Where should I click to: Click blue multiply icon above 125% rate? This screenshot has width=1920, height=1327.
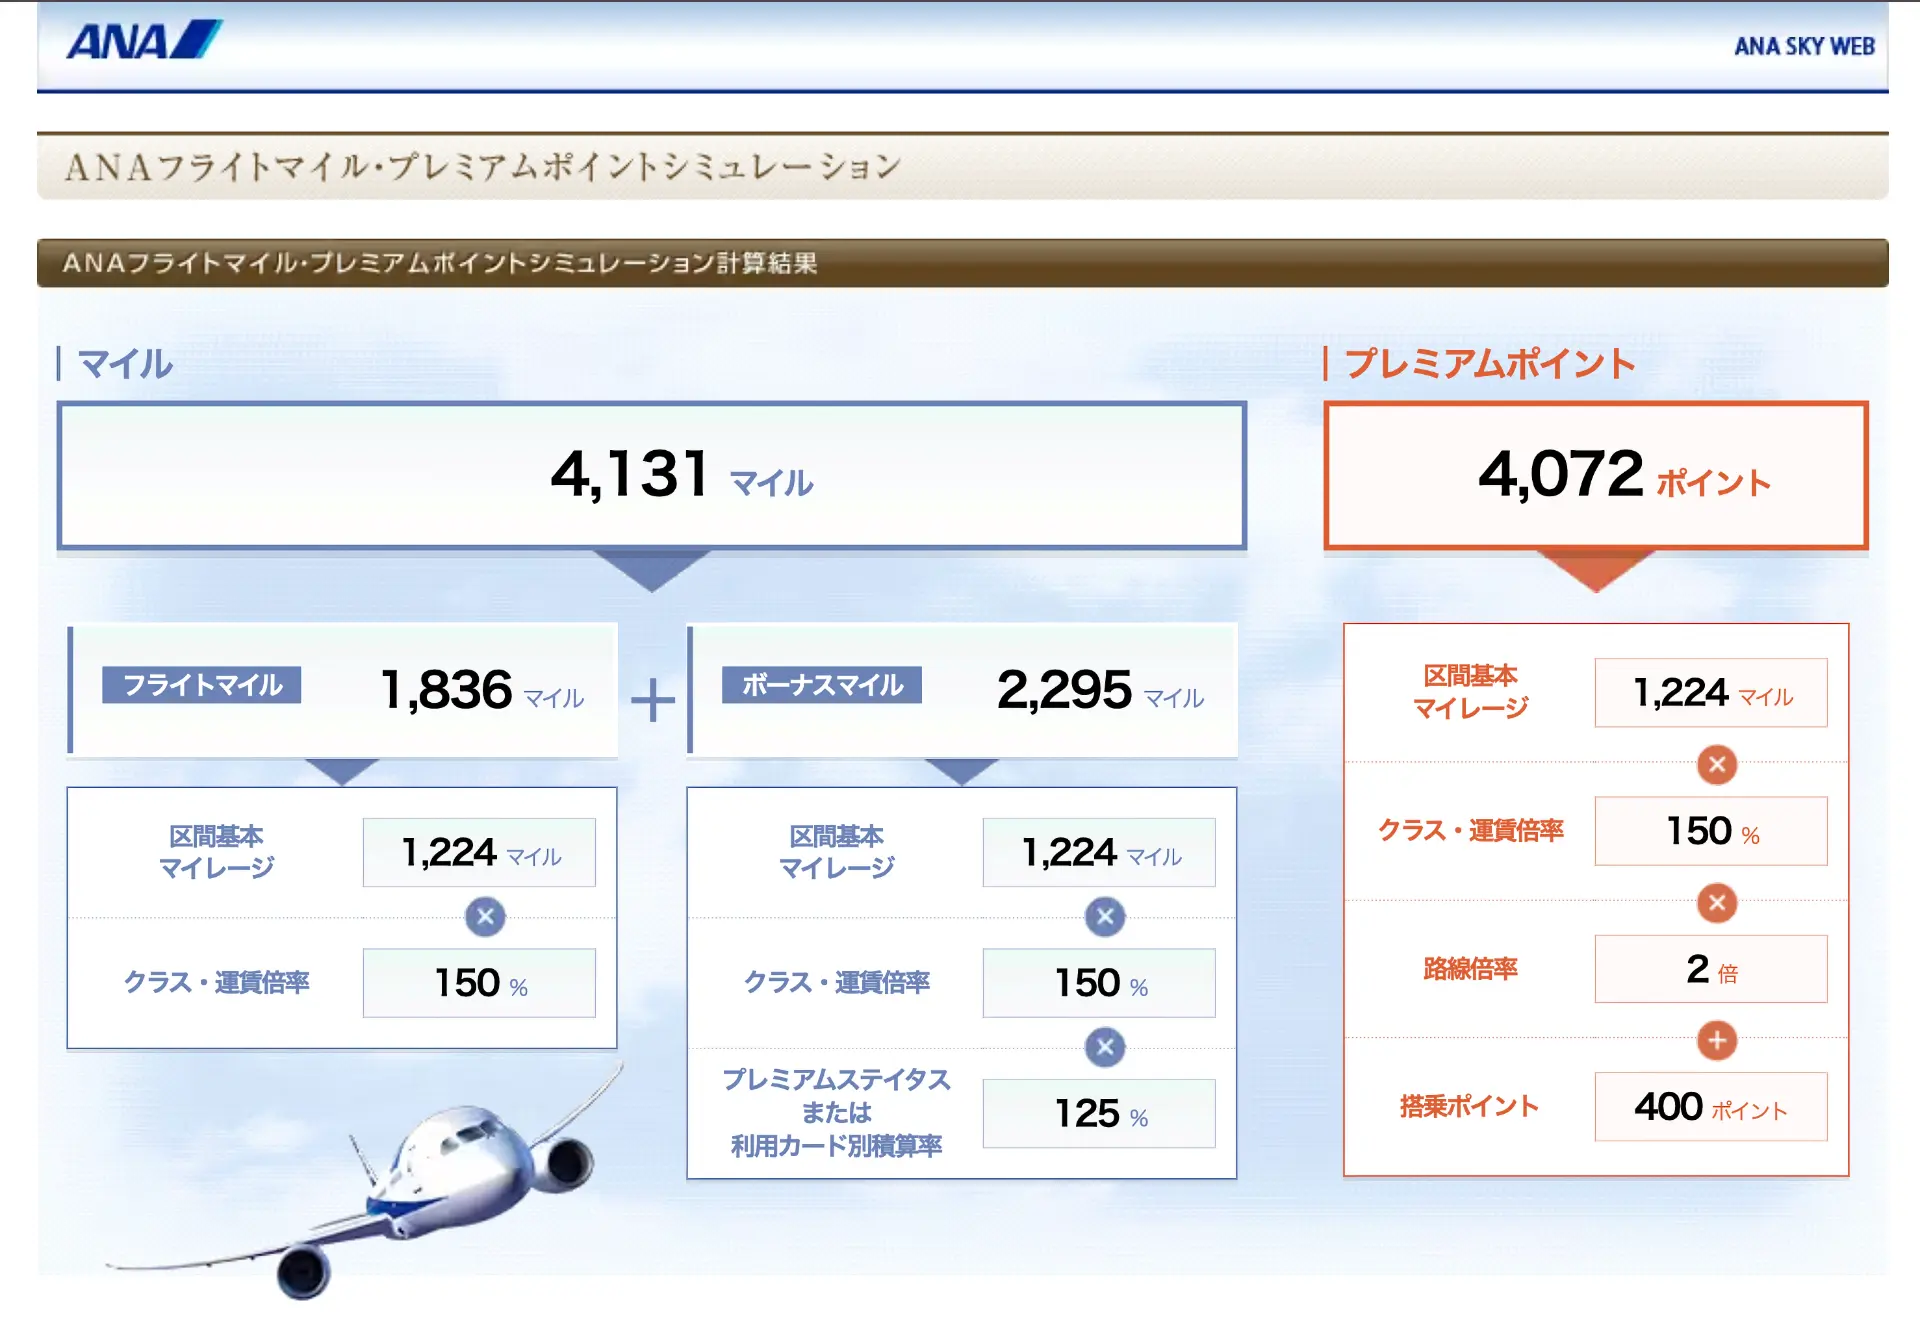point(1105,1047)
